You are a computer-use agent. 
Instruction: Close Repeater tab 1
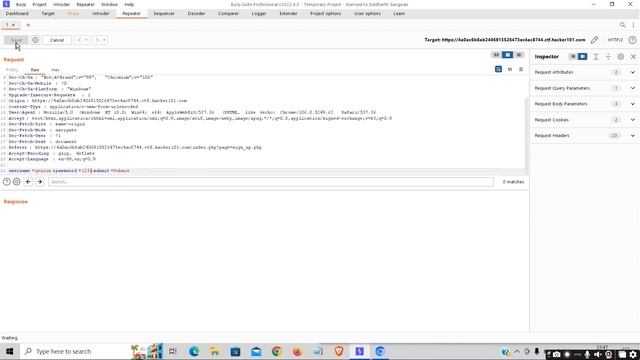point(13,25)
